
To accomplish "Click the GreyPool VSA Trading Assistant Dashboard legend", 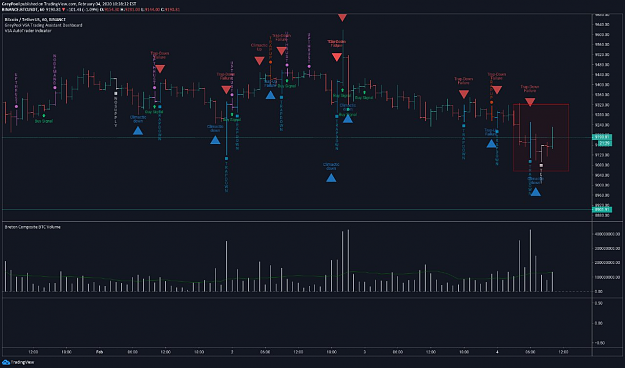I will [x=43, y=25].
